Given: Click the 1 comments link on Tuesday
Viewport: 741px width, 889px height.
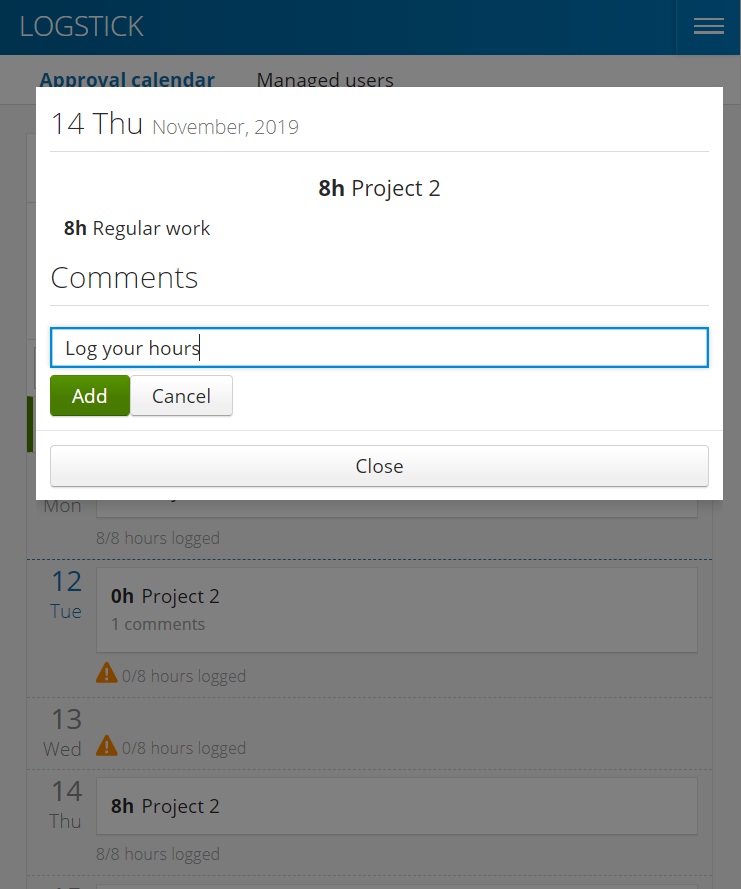Looking at the screenshot, I should [158, 624].
